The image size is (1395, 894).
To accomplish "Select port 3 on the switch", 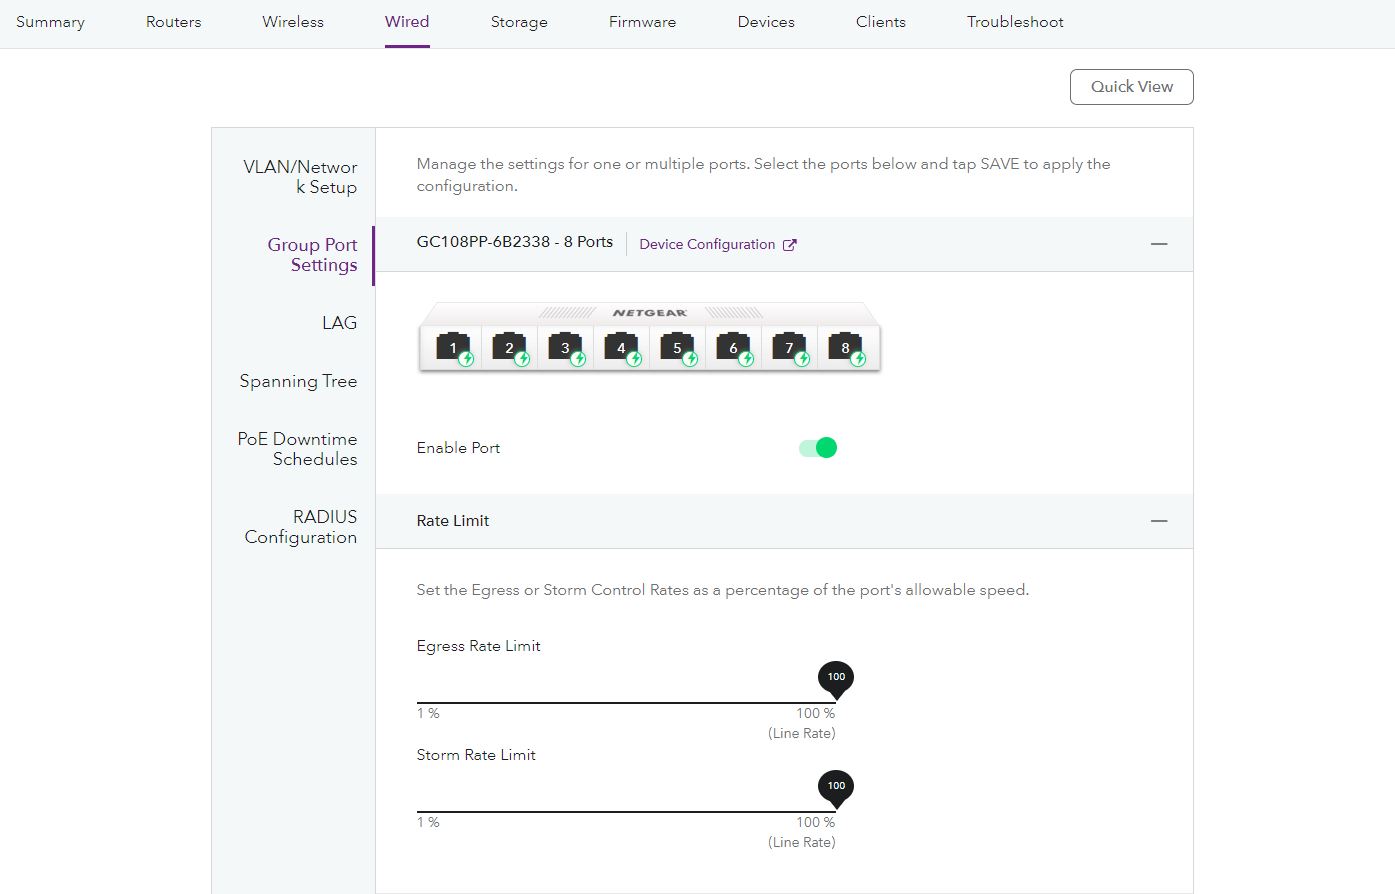I will point(565,347).
